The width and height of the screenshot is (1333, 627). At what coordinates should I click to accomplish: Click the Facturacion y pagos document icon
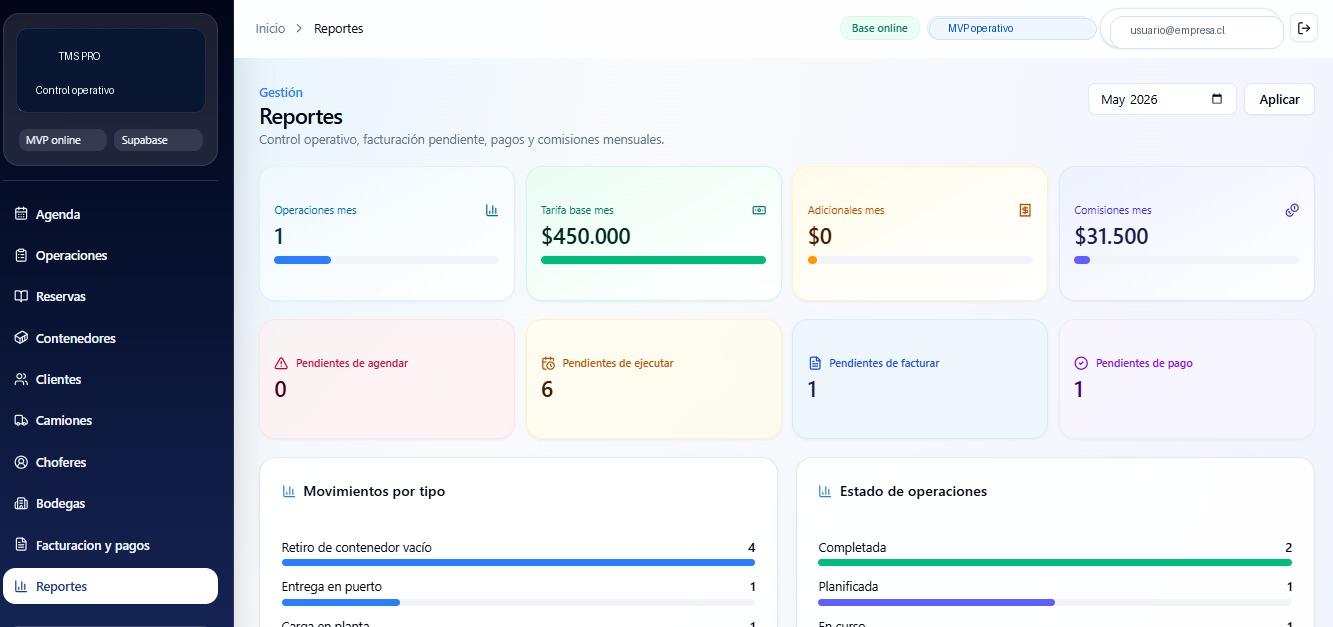(x=21, y=545)
